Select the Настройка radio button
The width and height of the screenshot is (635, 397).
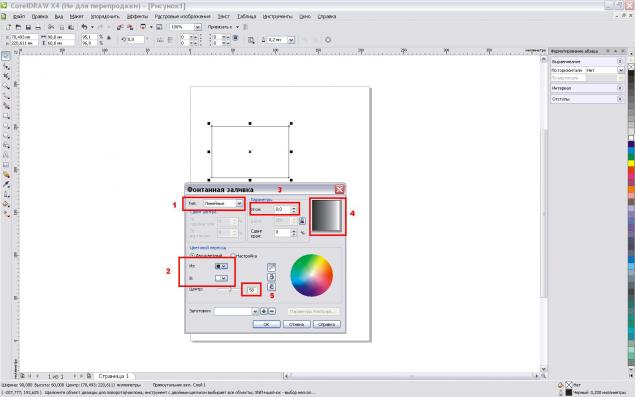(233, 256)
